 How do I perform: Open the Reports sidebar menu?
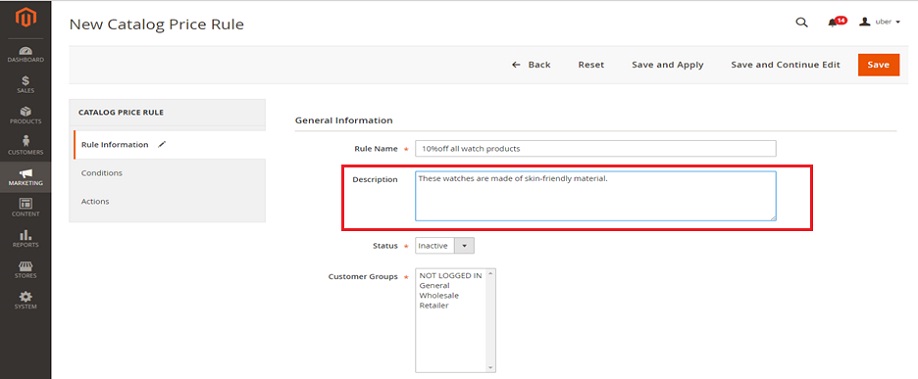pos(25,238)
